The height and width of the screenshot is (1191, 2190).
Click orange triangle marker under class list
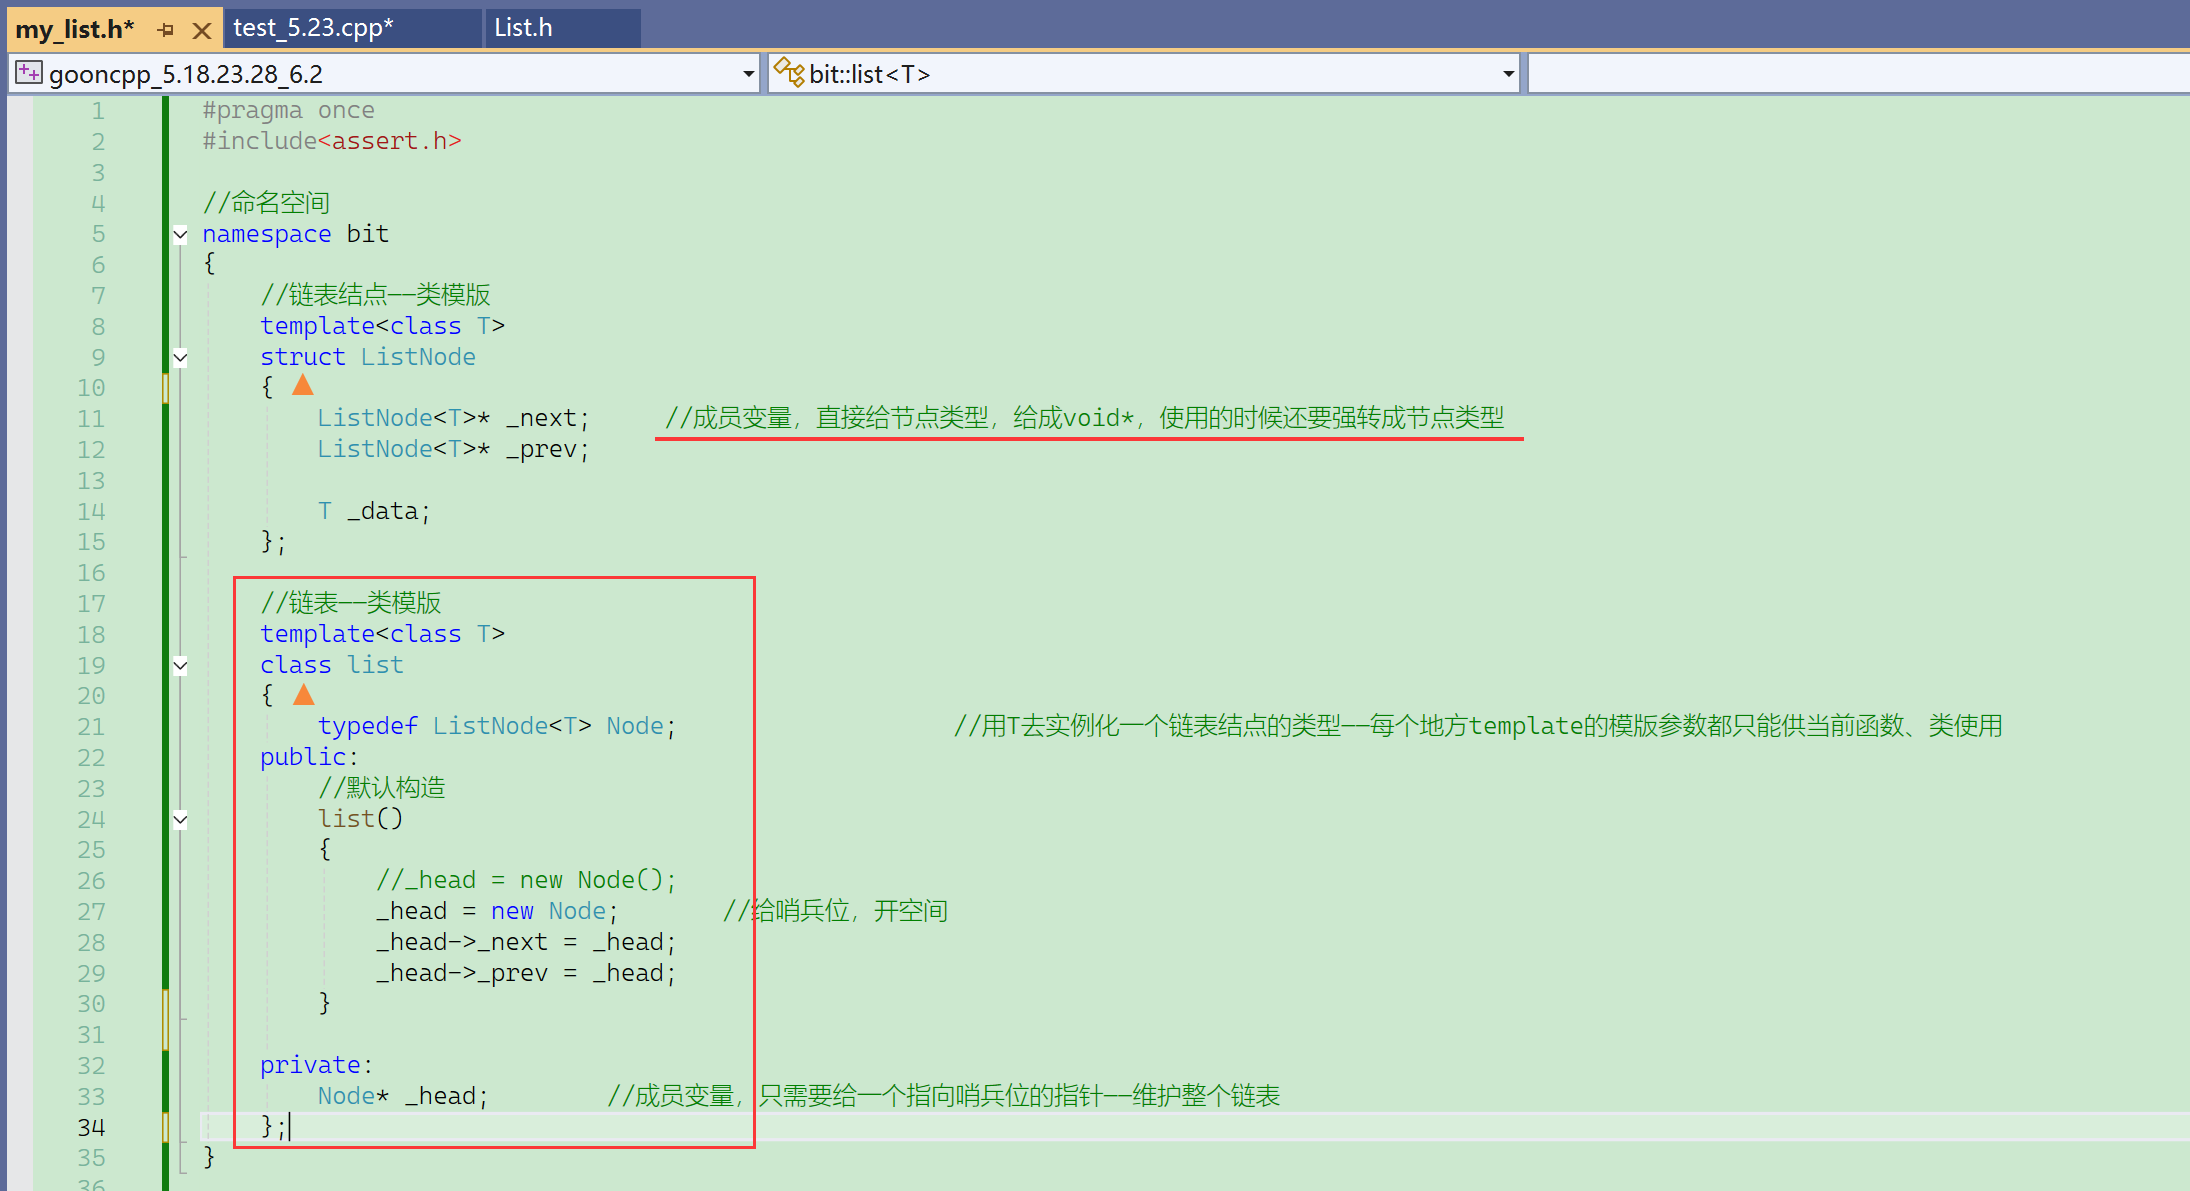tap(304, 694)
